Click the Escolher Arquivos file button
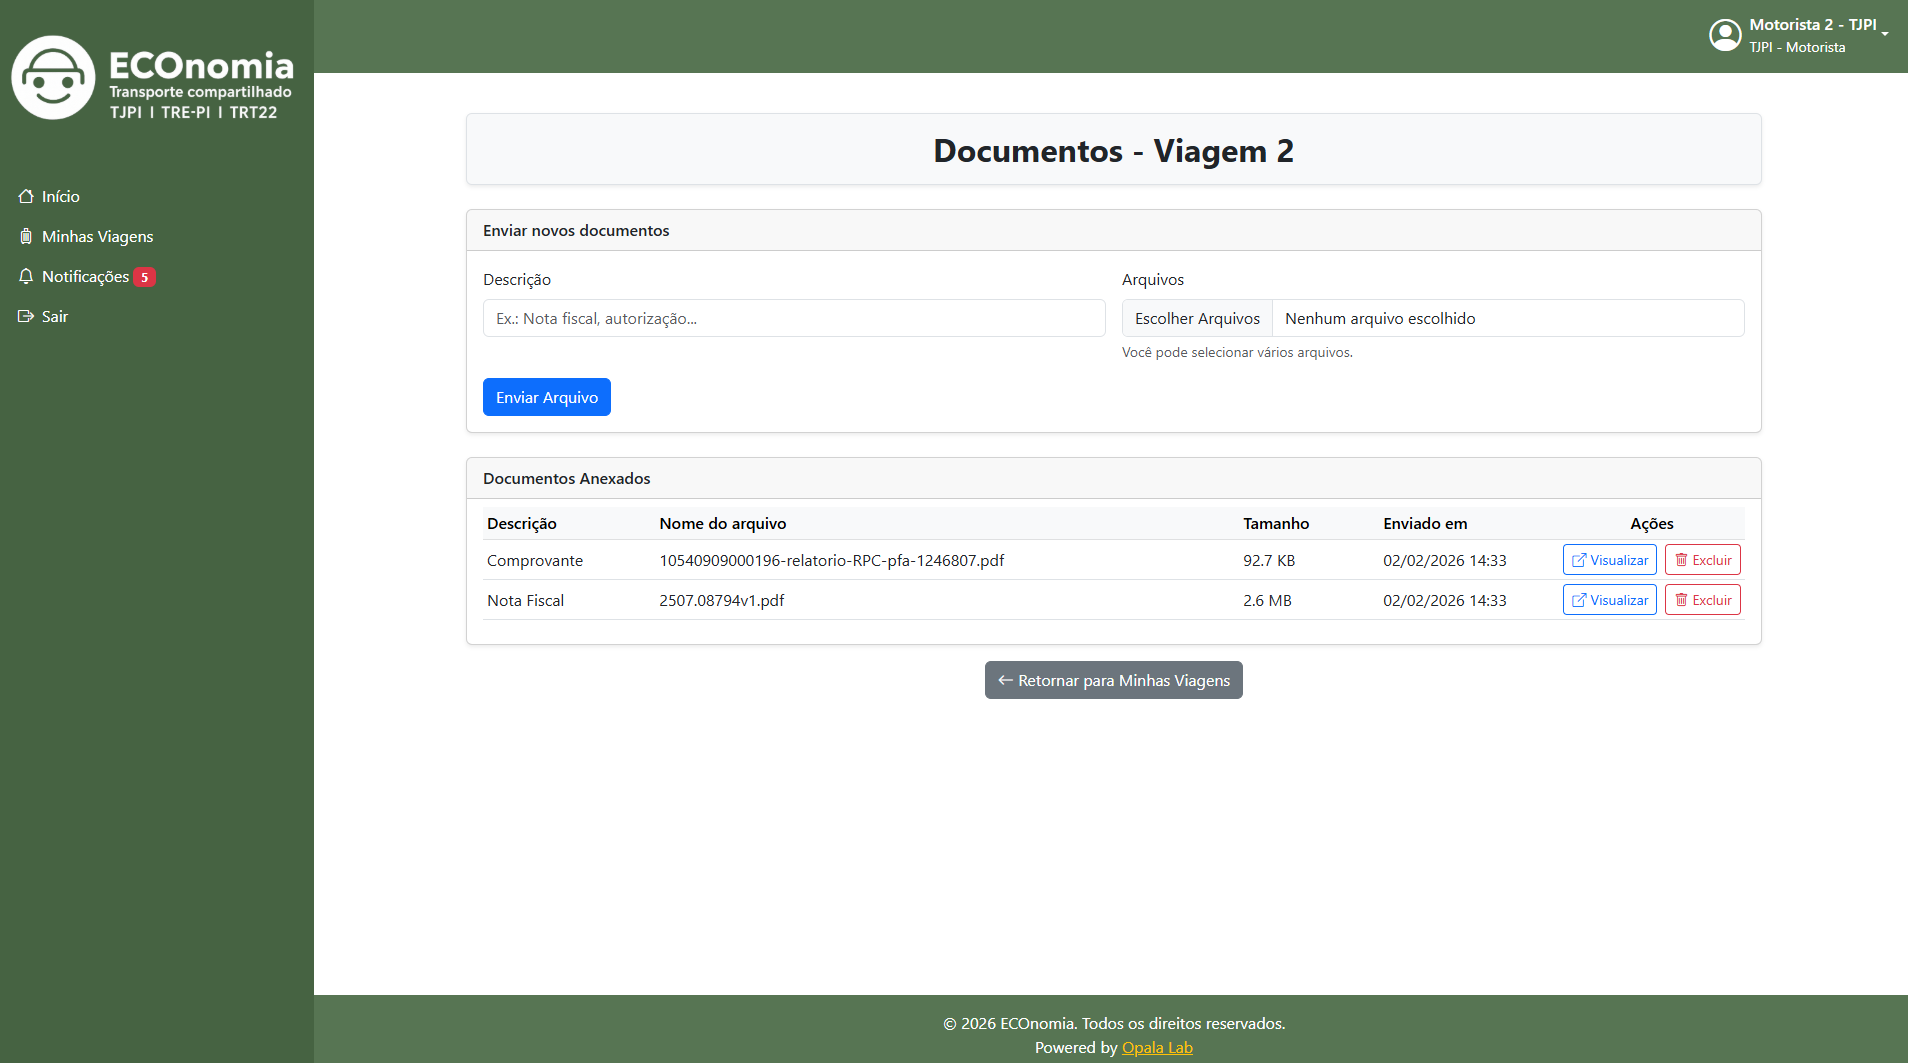The height and width of the screenshot is (1063, 1908). 1197,318
